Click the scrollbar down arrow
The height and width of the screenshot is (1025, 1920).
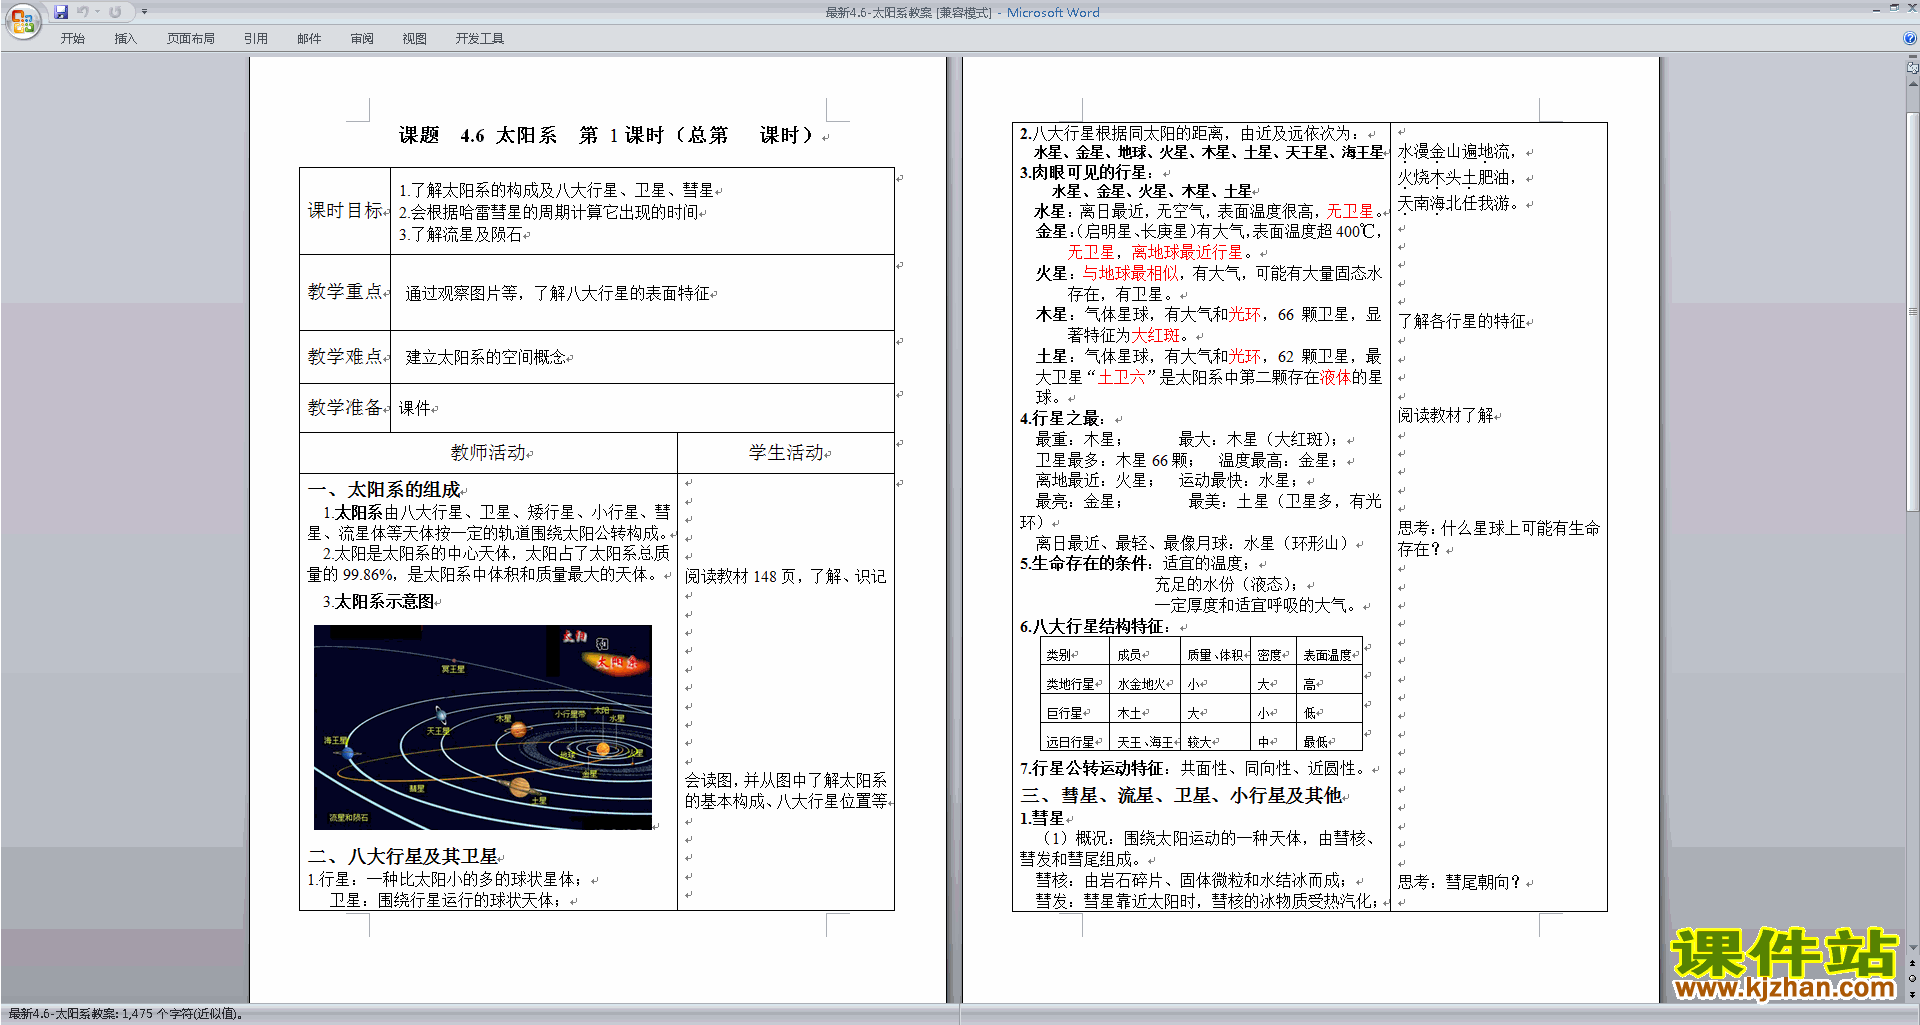(1913, 948)
